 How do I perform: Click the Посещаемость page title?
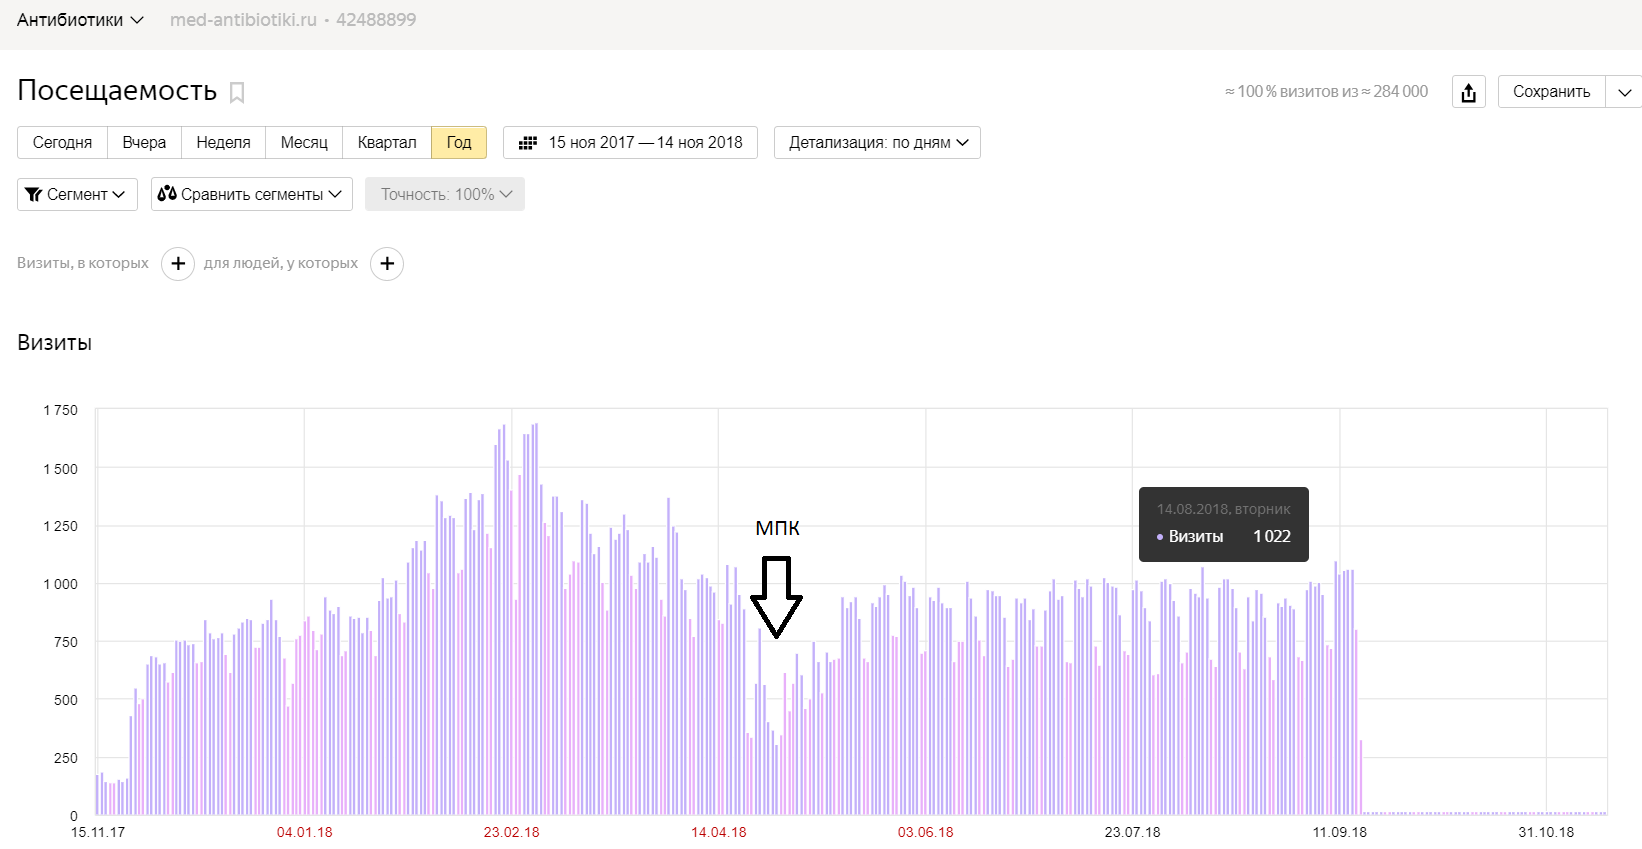[x=117, y=91]
